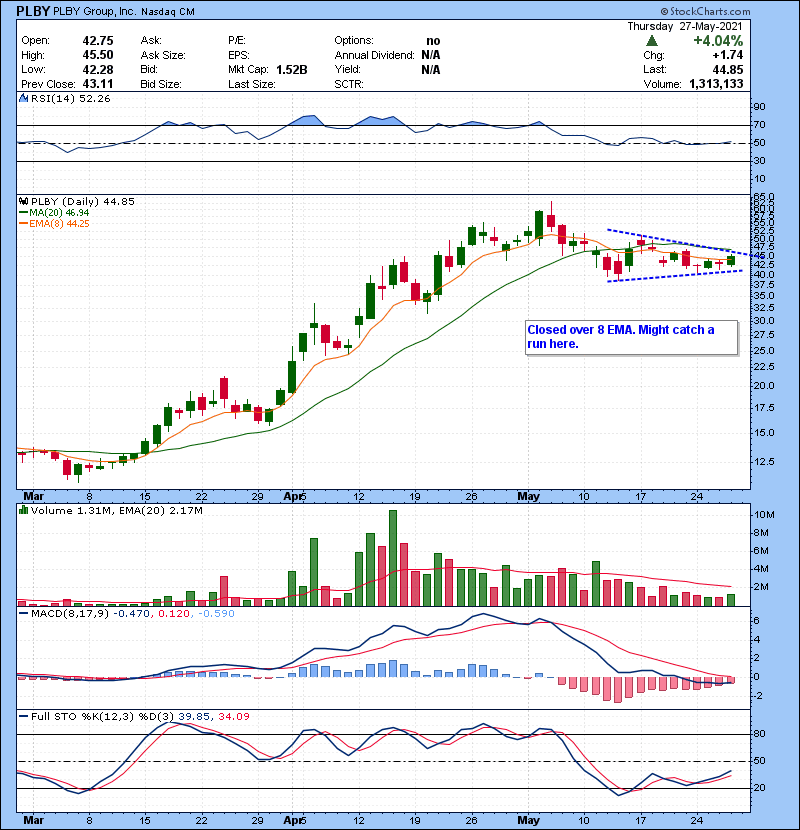This screenshot has width=800, height=830.
Task: Click the SCTR label
Action: (x=348, y=84)
